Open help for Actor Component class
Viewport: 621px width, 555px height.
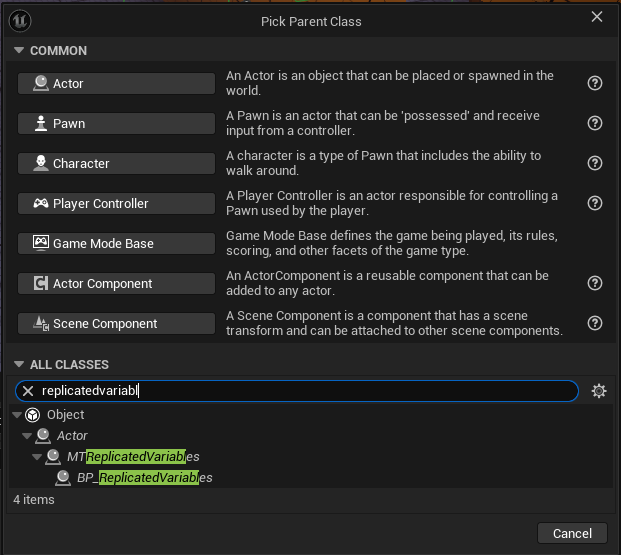tap(594, 283)
